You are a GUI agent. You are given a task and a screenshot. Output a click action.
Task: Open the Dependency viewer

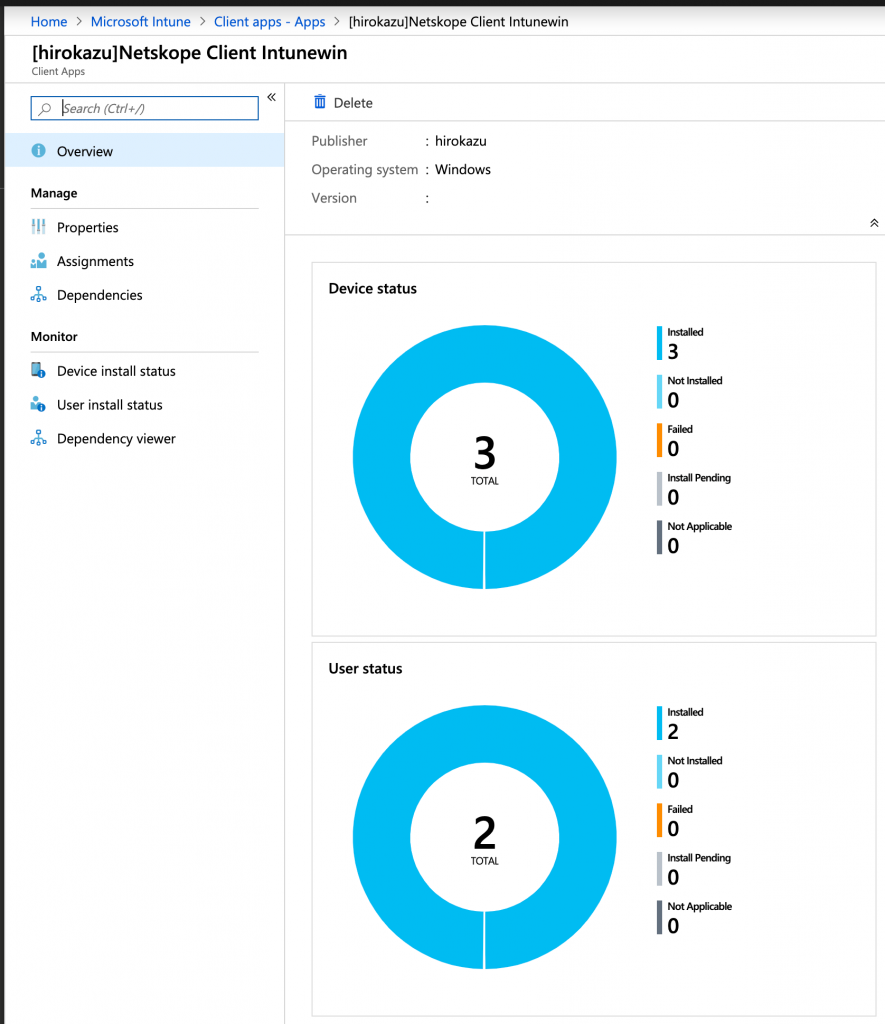coord(116,439)
